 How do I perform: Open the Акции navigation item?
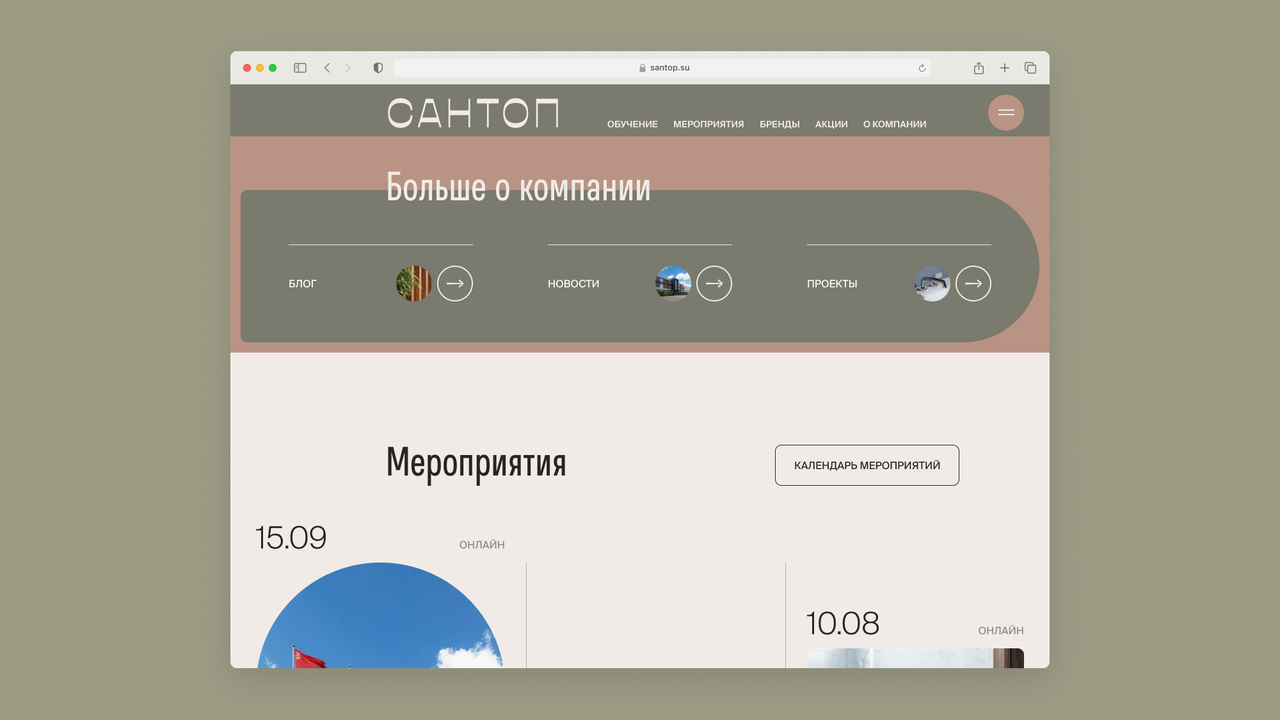tap(831, 125)
